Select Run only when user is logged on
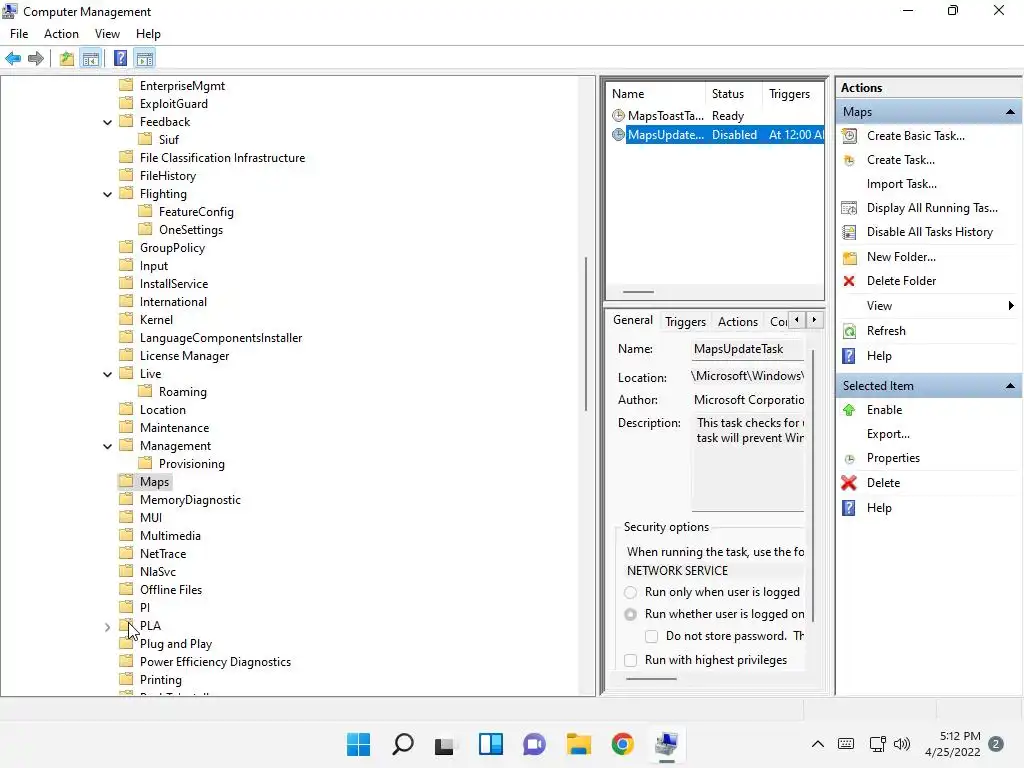The height and width of the screenshot is (768, 1024). pyautogui.click(x=630, y=592)
